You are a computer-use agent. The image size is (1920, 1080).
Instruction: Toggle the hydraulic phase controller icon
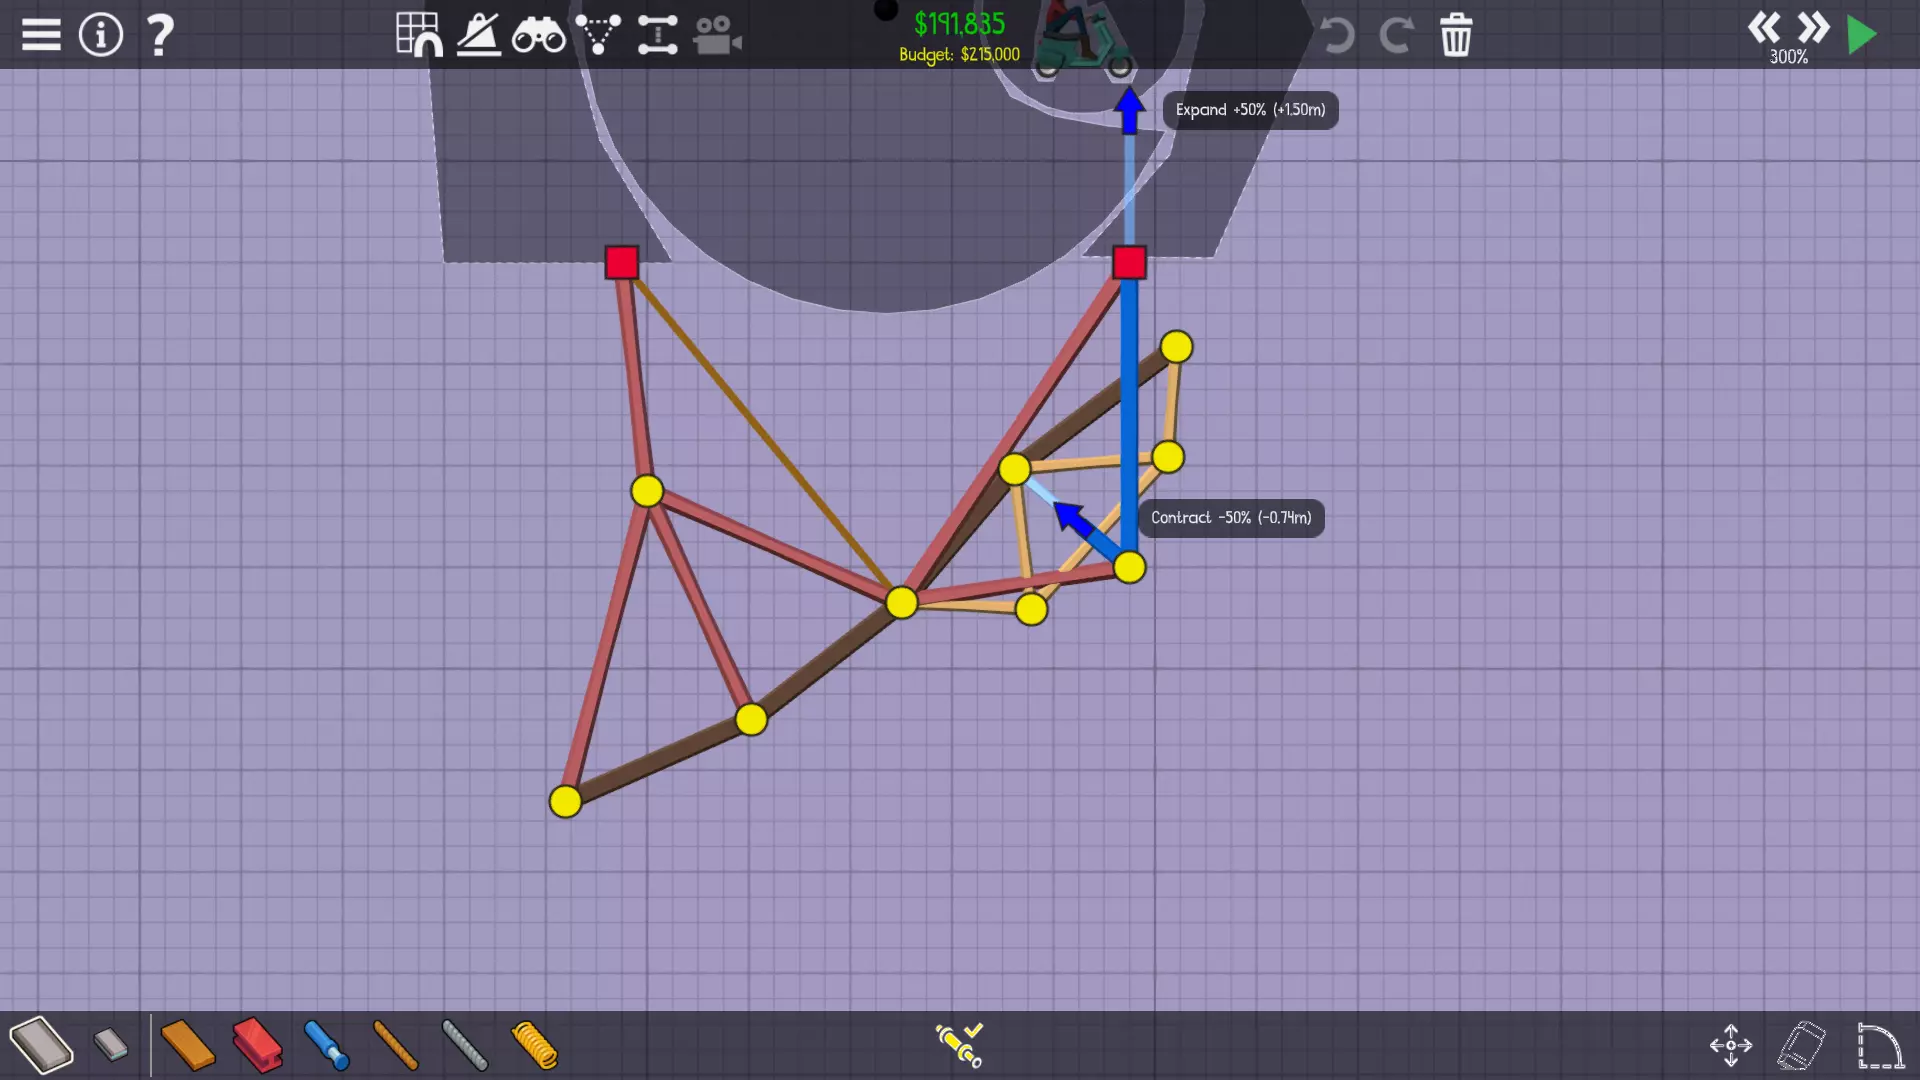point(959,1044)
